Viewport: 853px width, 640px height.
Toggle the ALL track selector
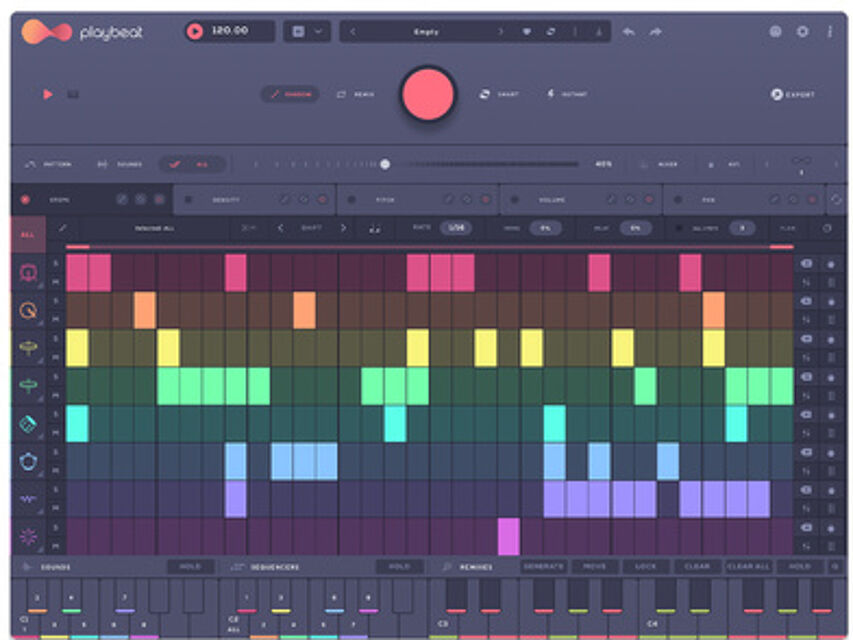tap(27, 233)
